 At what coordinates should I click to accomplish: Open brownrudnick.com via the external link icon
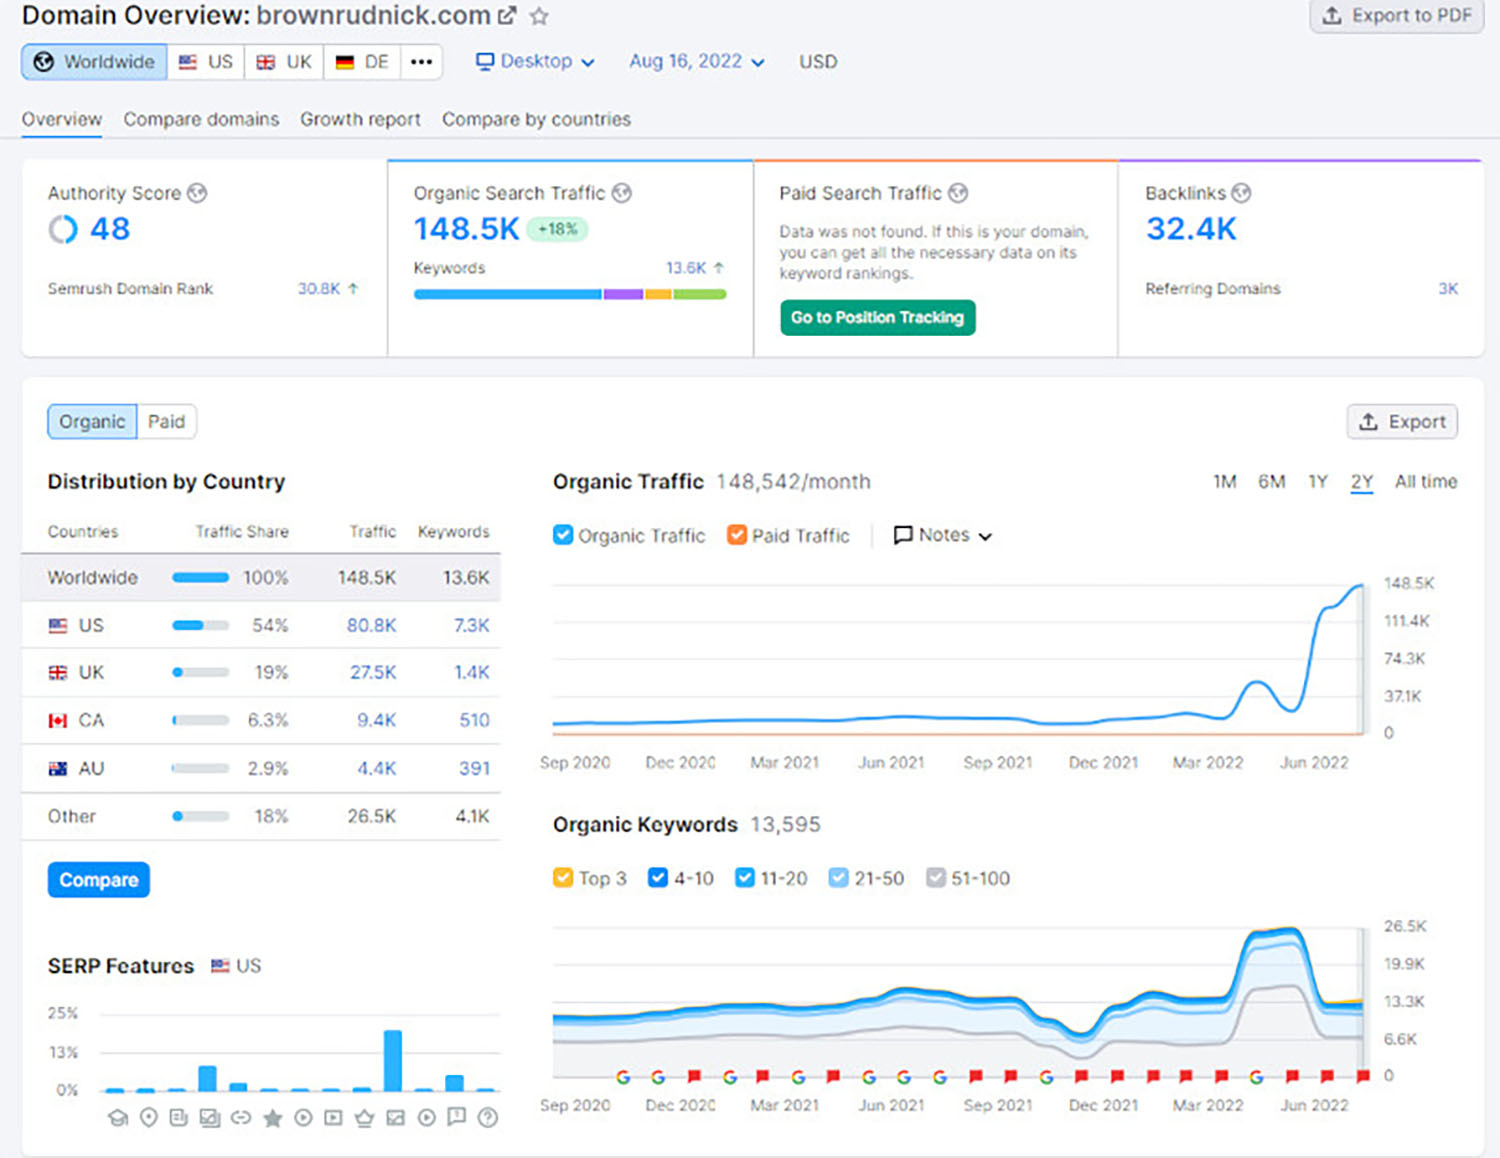(507, 16)
